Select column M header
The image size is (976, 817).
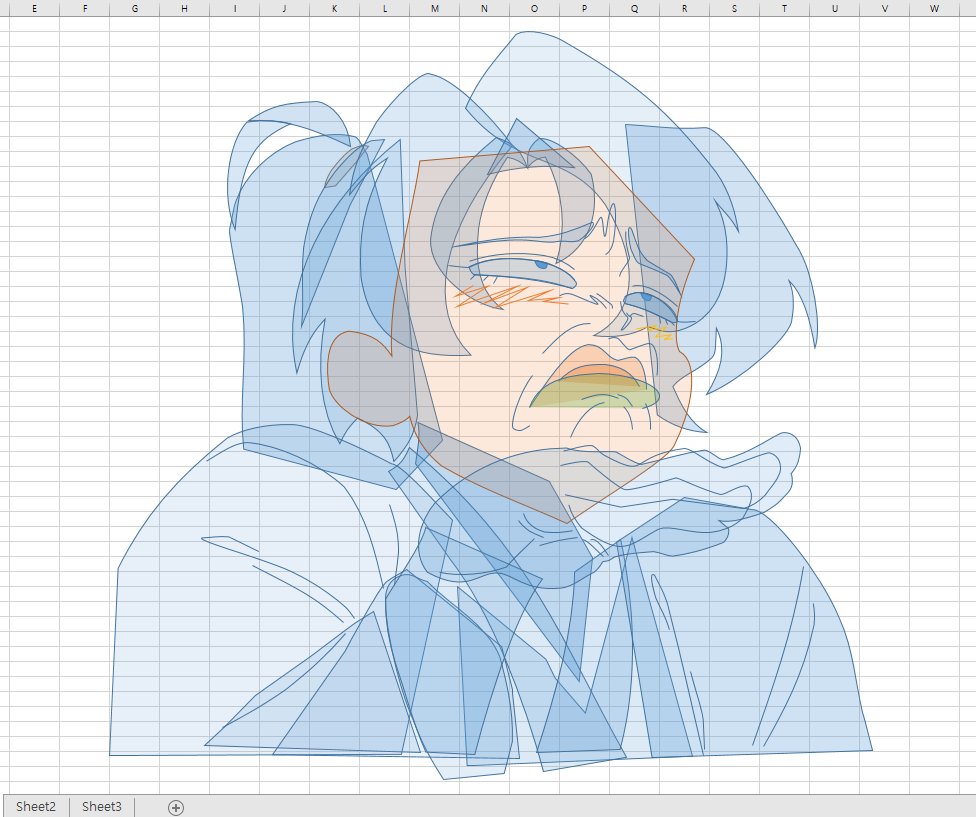point(434,8)
